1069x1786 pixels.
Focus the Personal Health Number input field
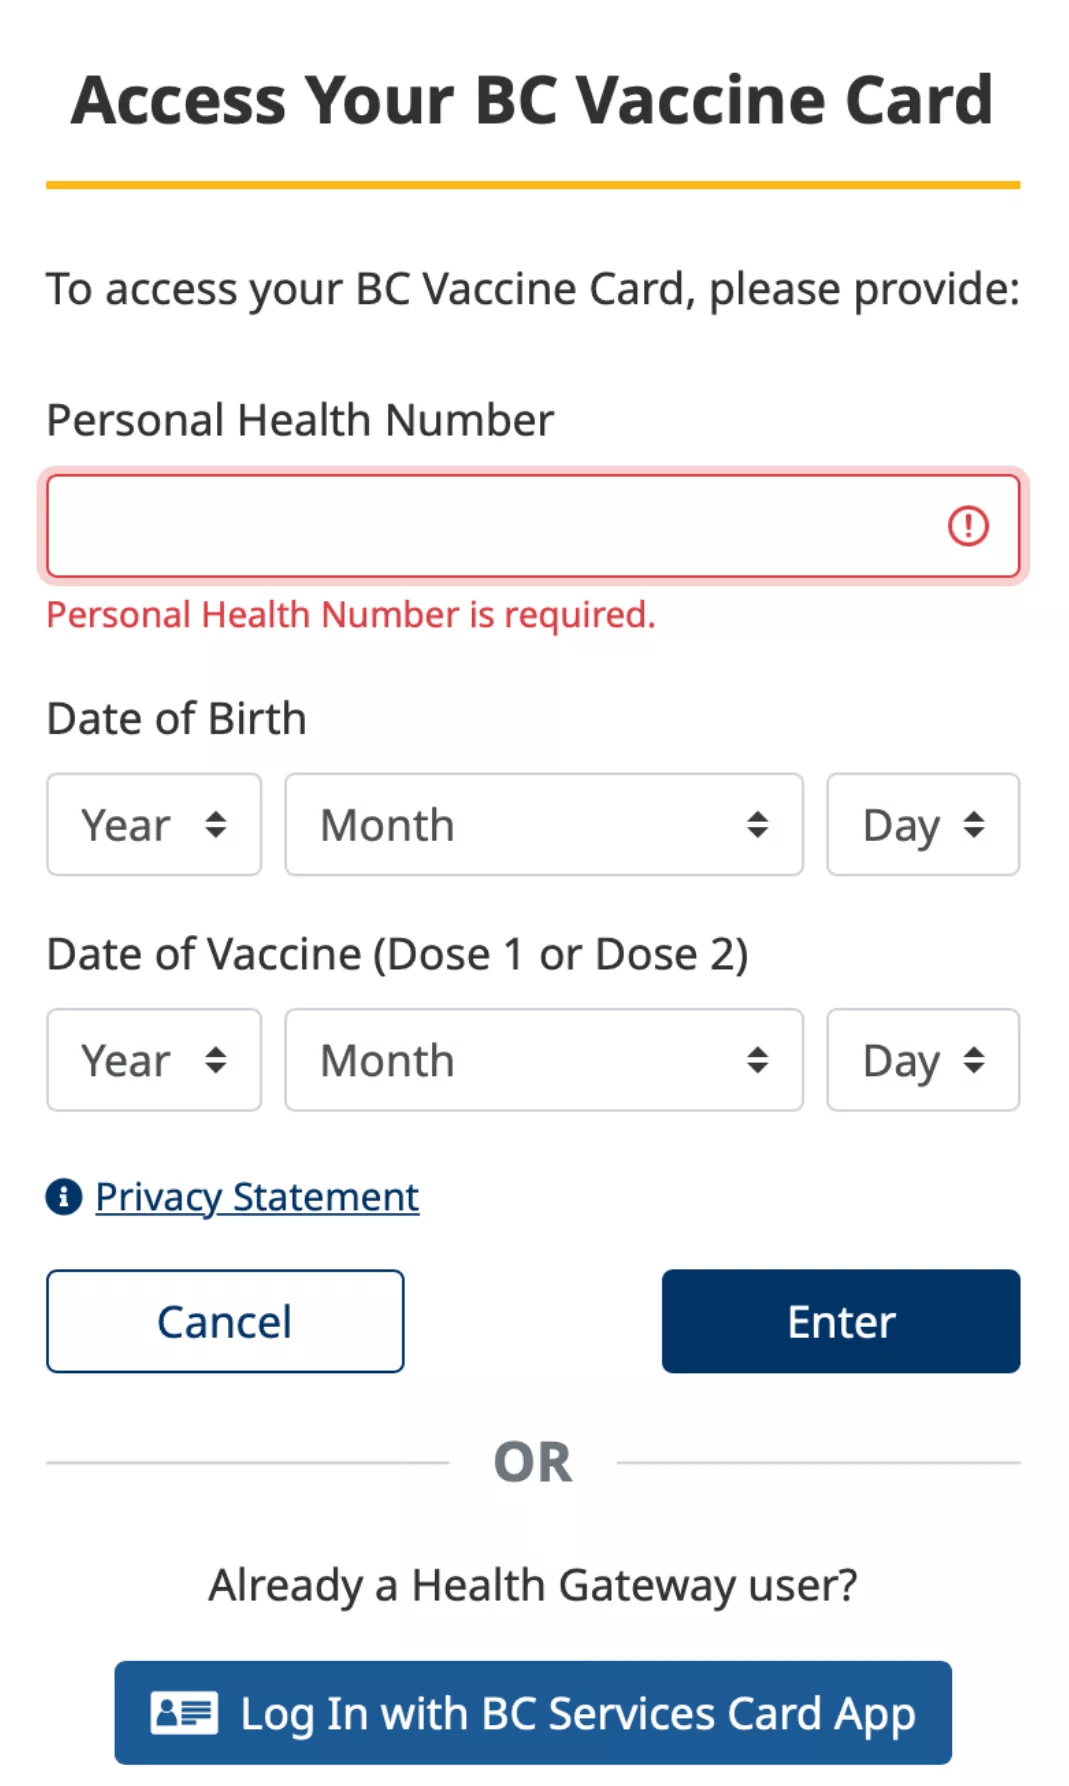(x=490, y=526)
